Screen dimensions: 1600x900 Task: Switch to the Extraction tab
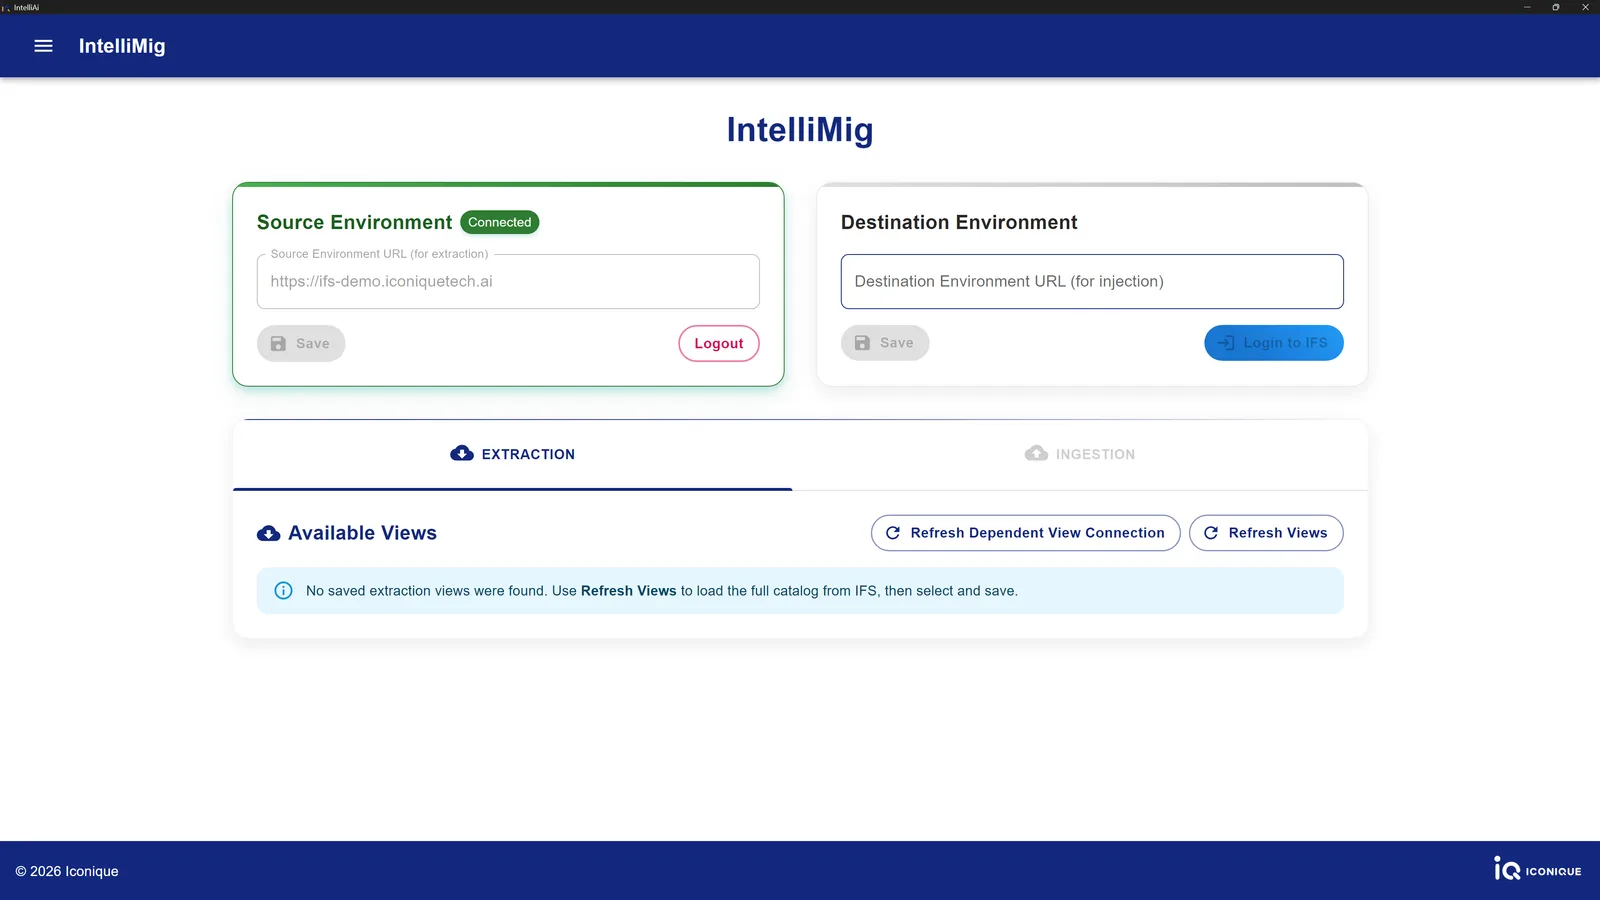click(x=513, y=454)
